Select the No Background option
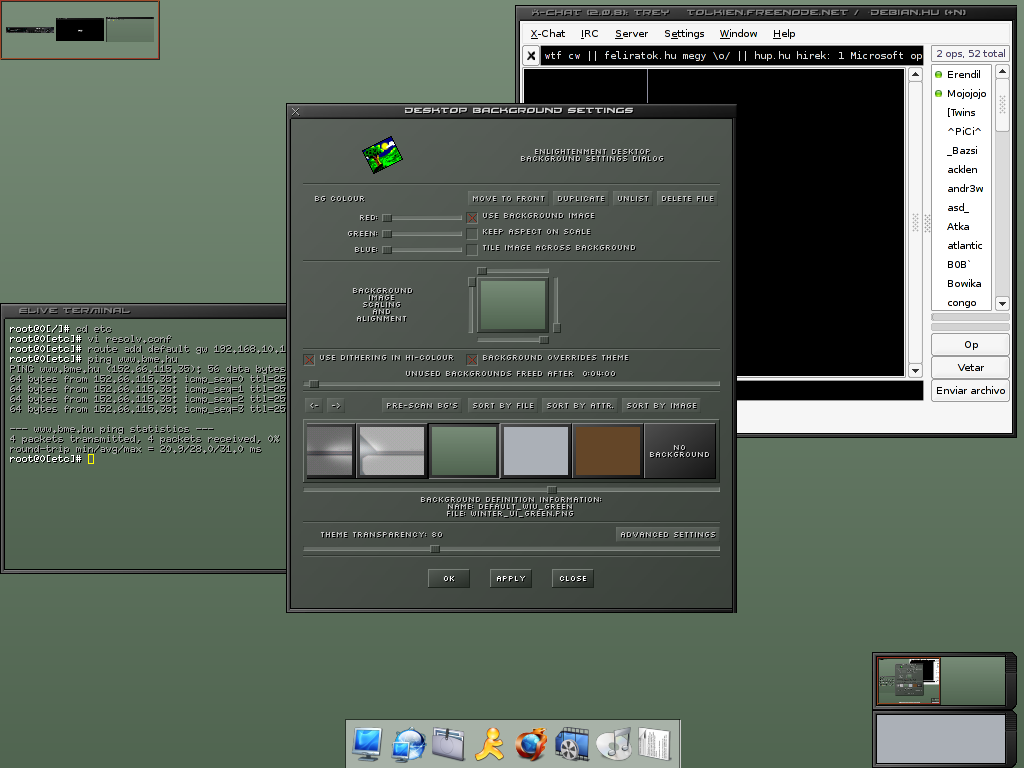Screen dimensions: 1024x768 [679, 451]
